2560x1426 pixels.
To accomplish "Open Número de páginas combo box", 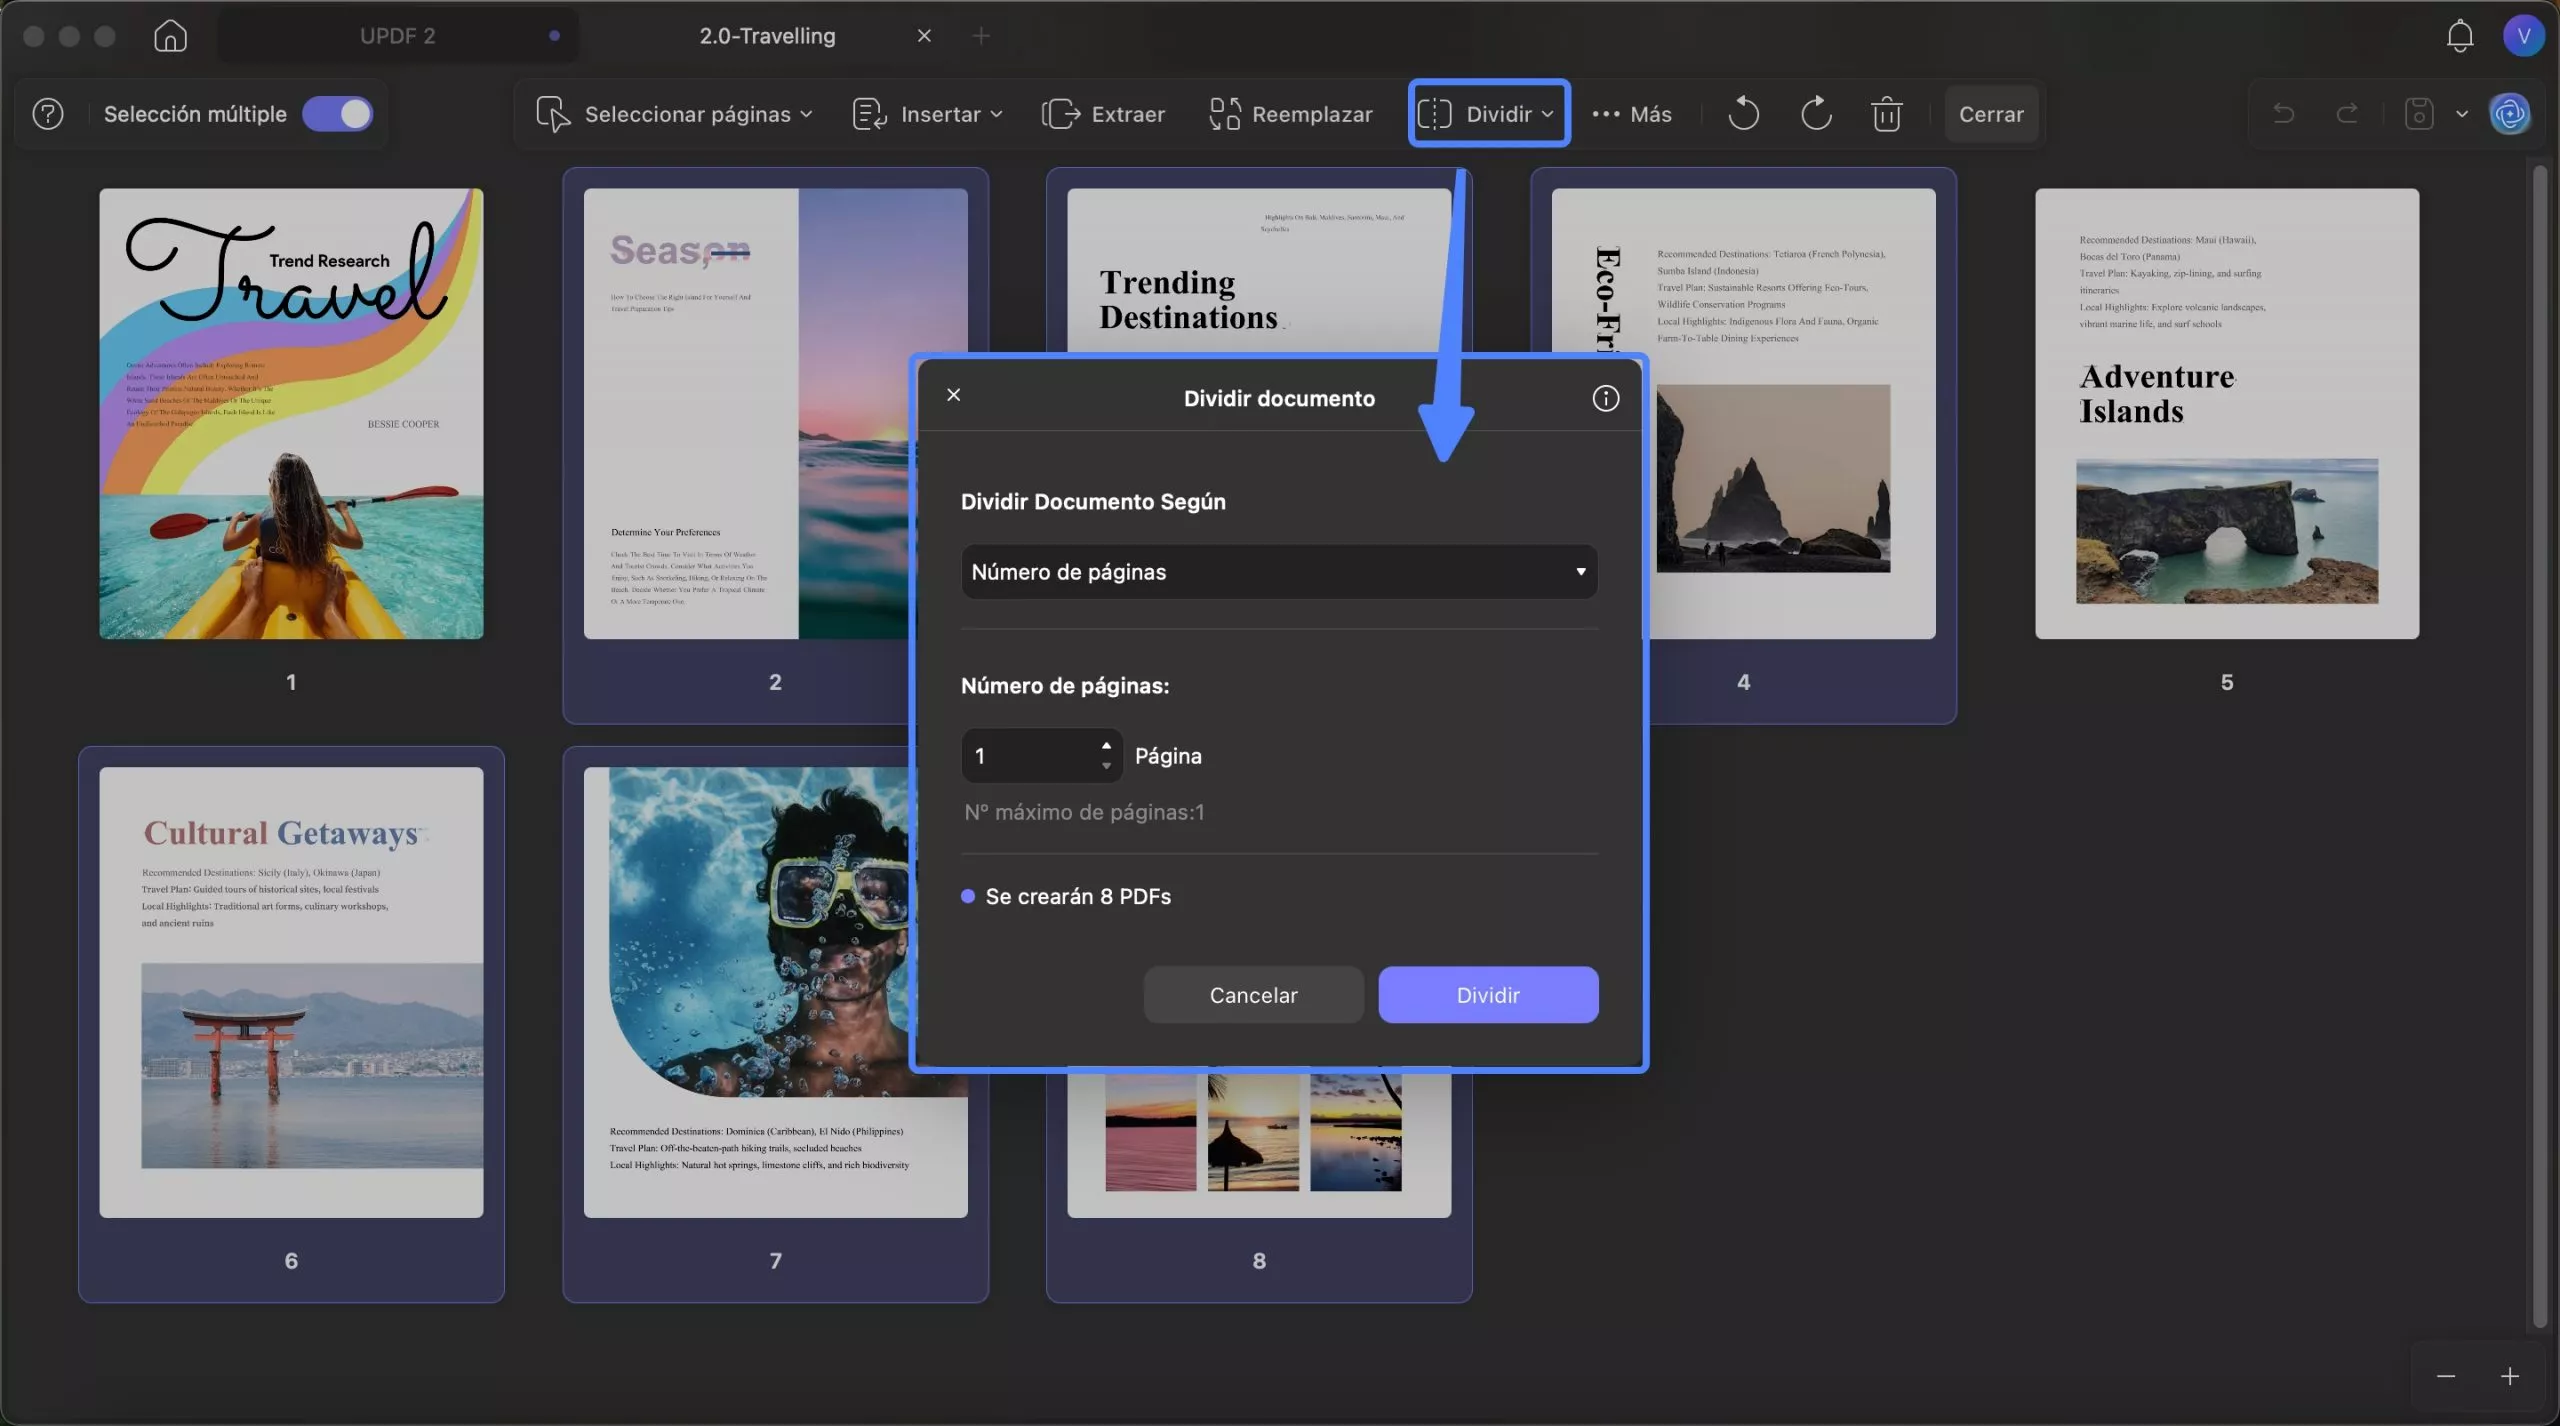I will [1279, 572].
